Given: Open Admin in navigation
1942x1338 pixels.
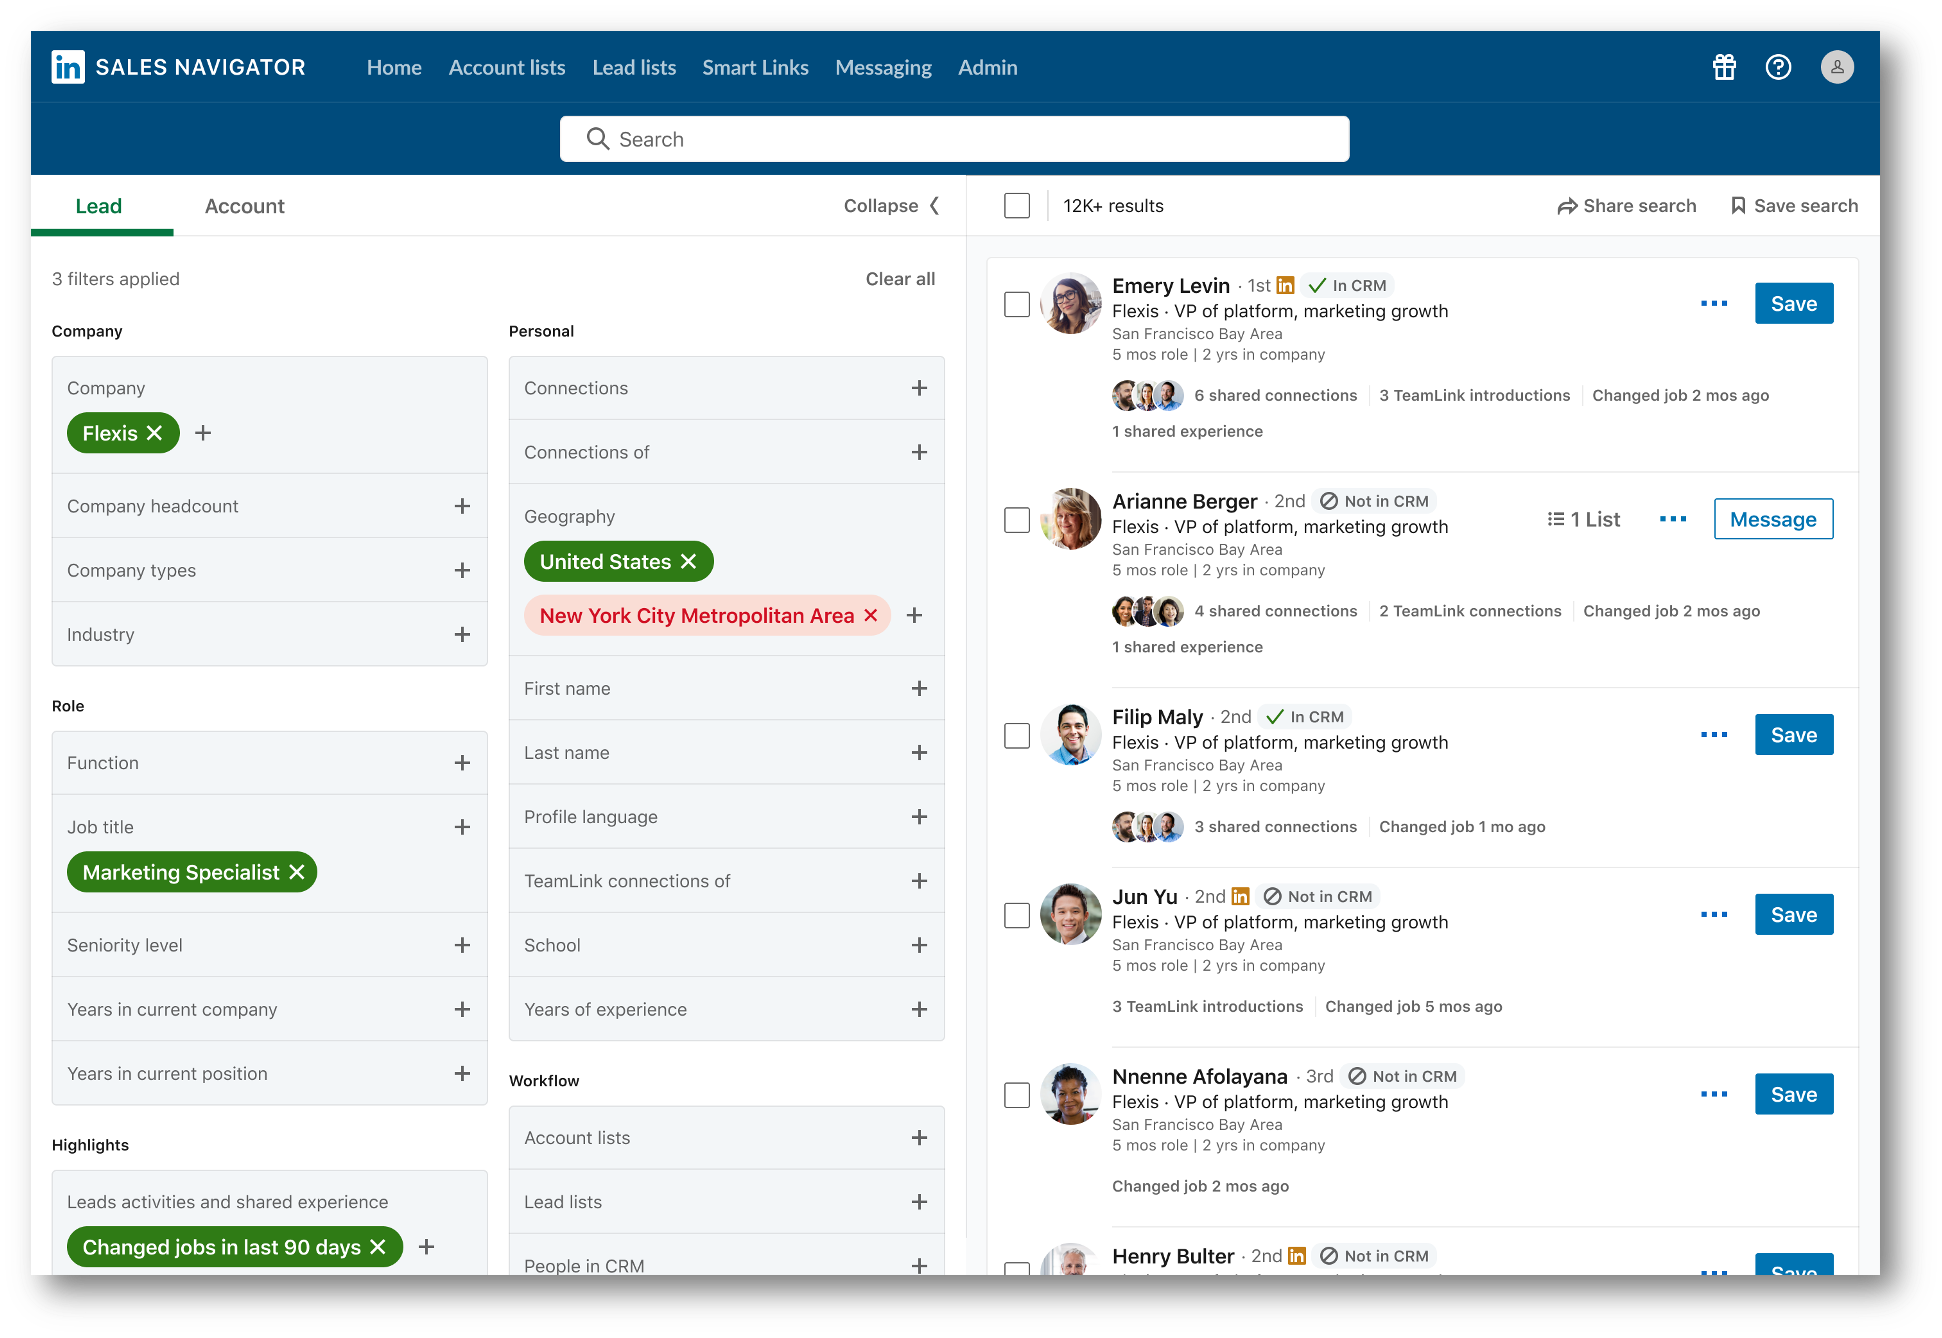Looking at the screenshot, I should click(987, 67).
